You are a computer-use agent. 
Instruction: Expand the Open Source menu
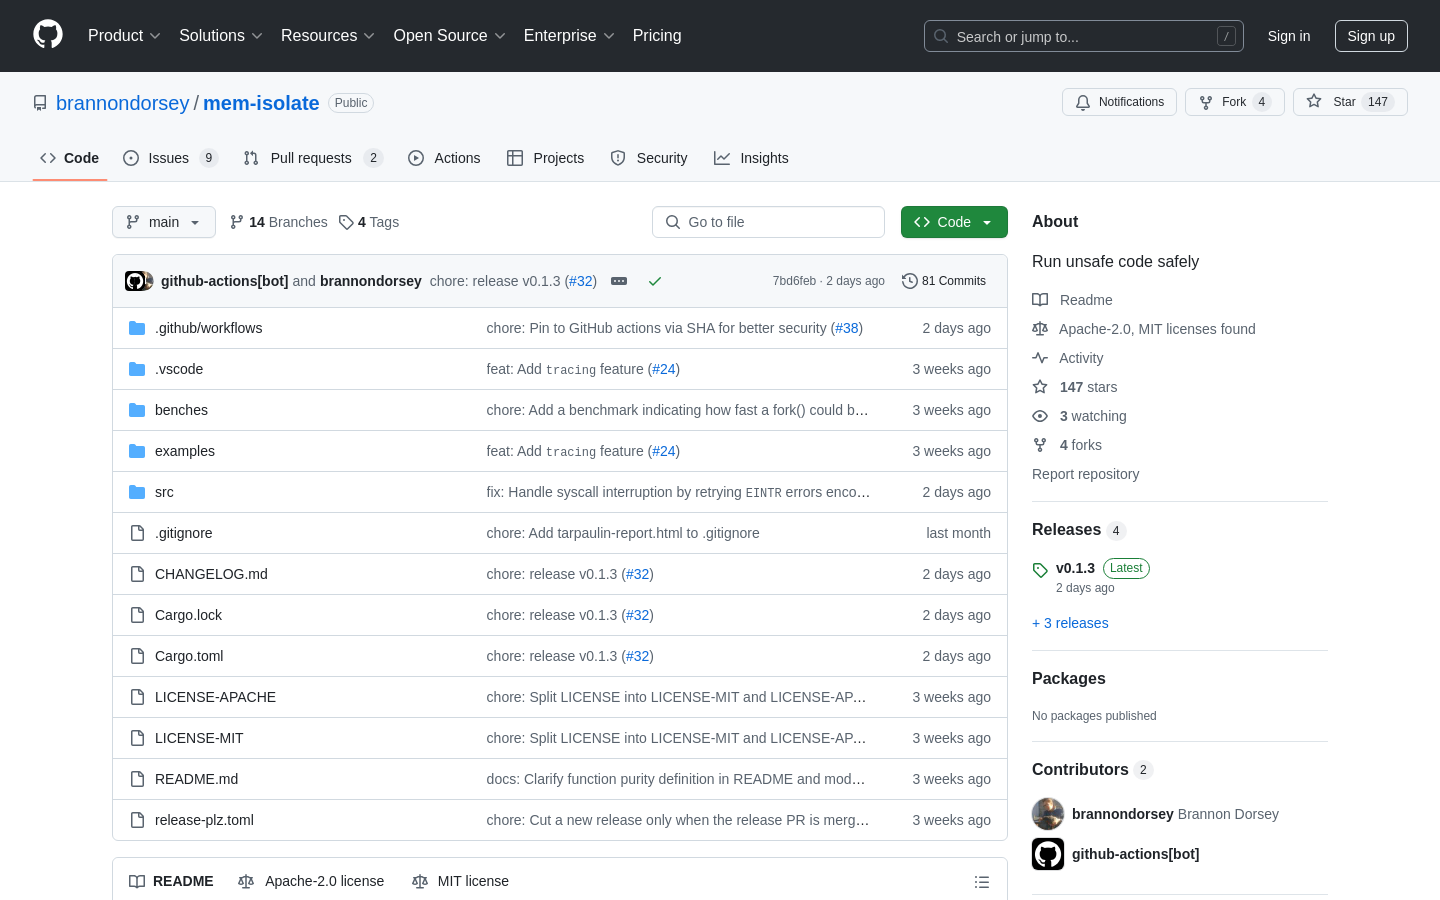coord(450,35)
